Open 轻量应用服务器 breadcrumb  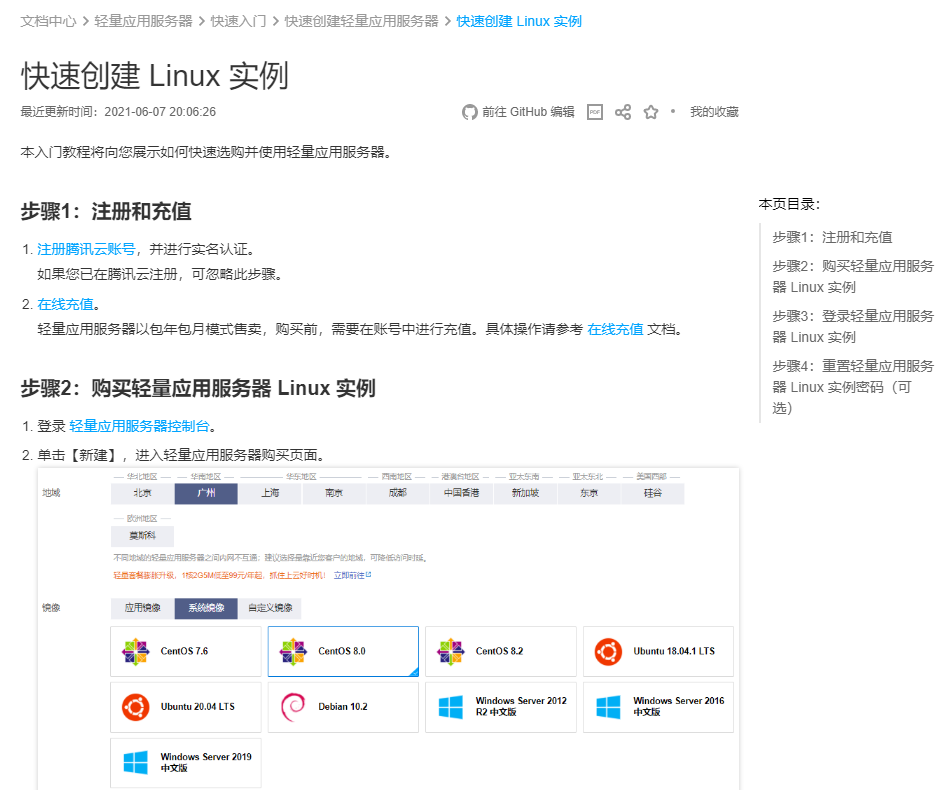[x=143, y=21]
